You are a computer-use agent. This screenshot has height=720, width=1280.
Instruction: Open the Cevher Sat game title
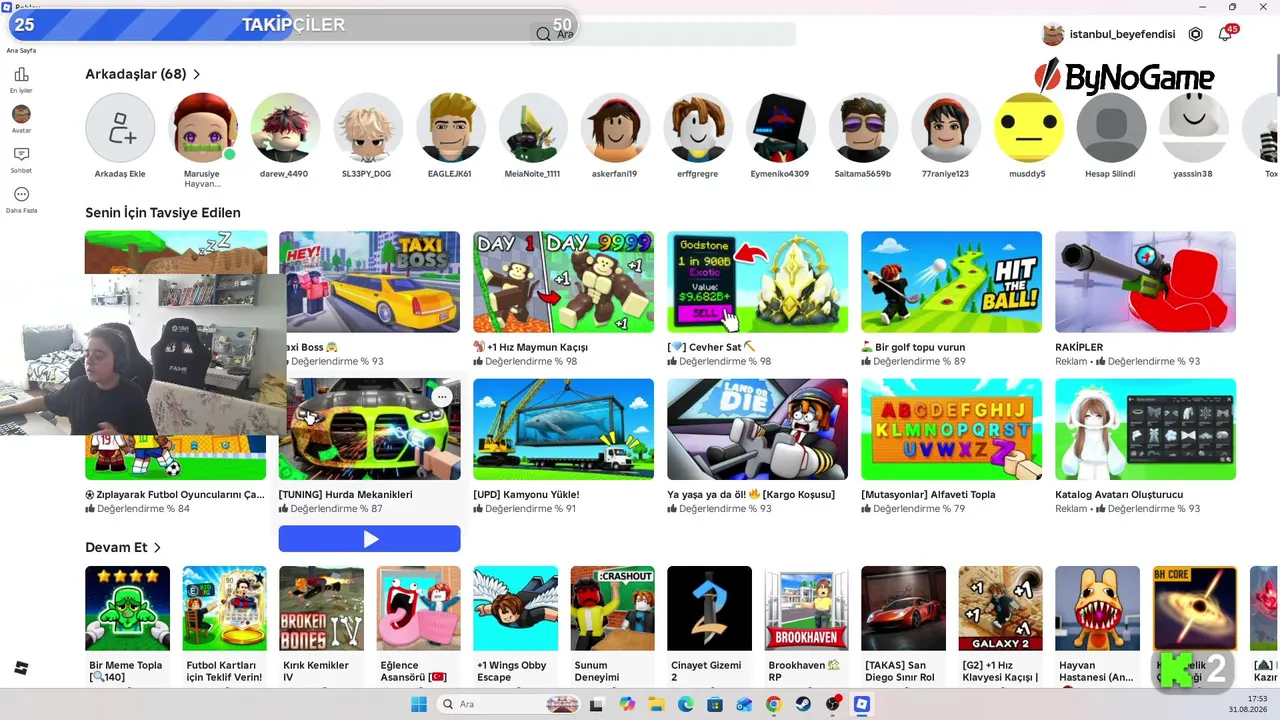[x=711, y=347]
